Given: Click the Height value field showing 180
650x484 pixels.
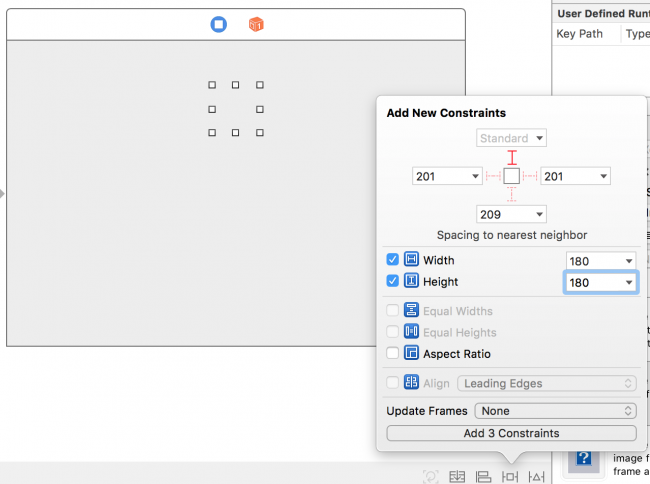Looking at the screenshot, I should [590, 283].
